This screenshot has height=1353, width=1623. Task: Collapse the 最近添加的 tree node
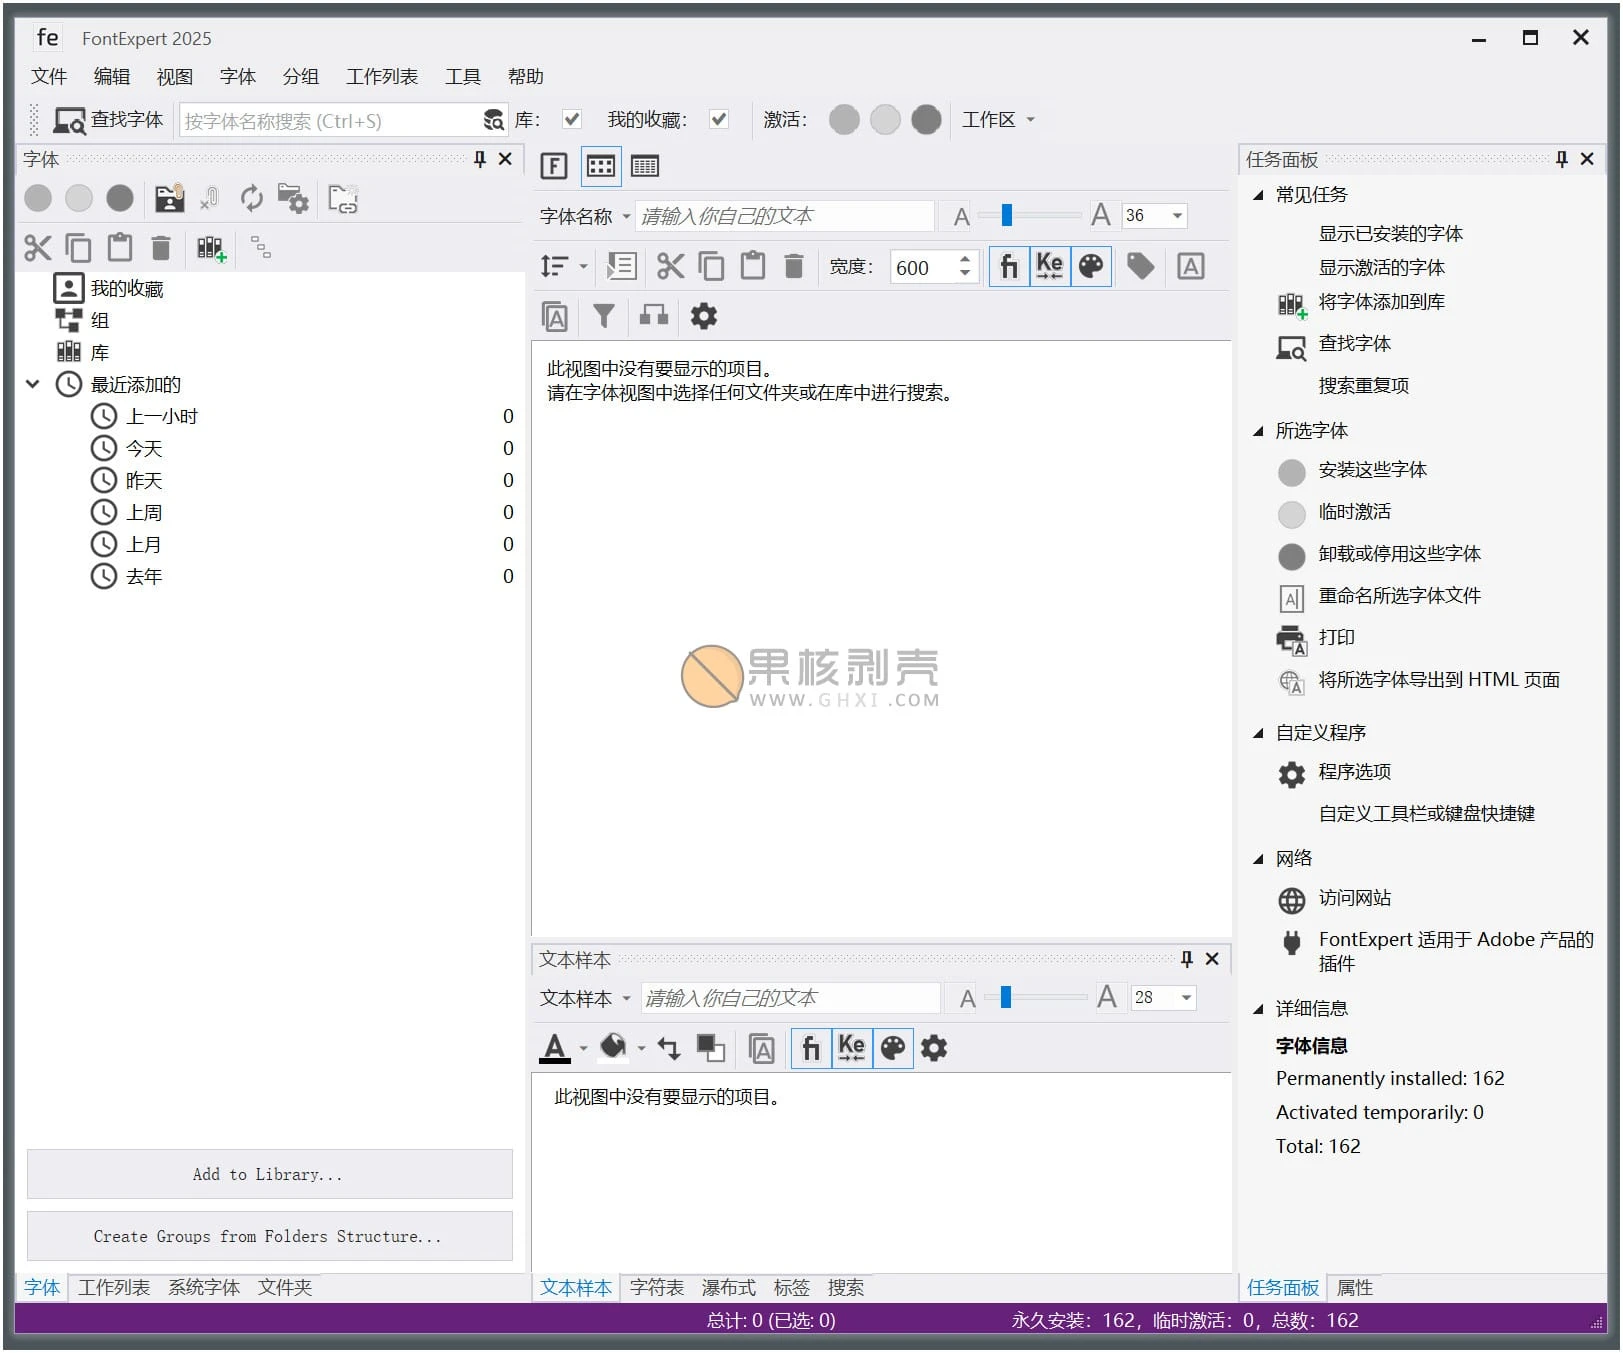pos(32,384)
